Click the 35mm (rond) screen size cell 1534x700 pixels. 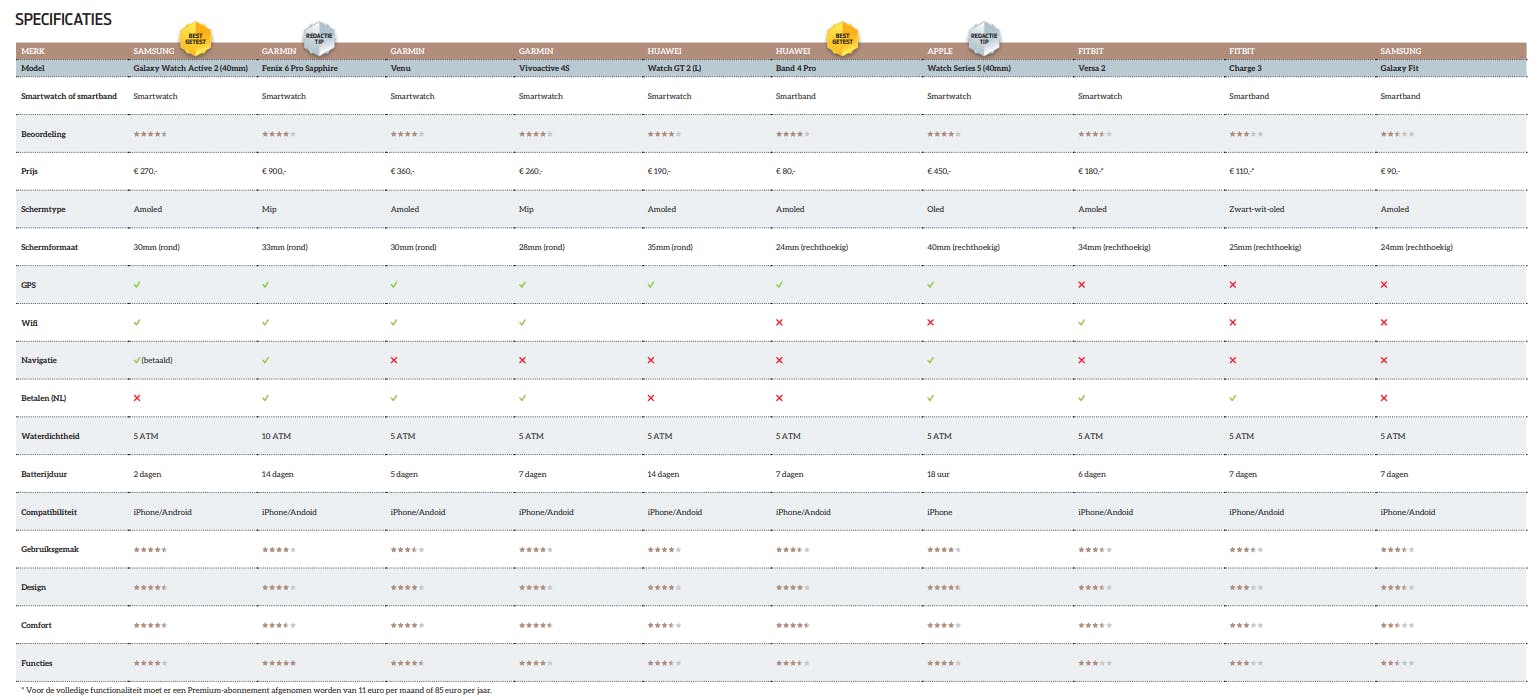pos(670,247)
